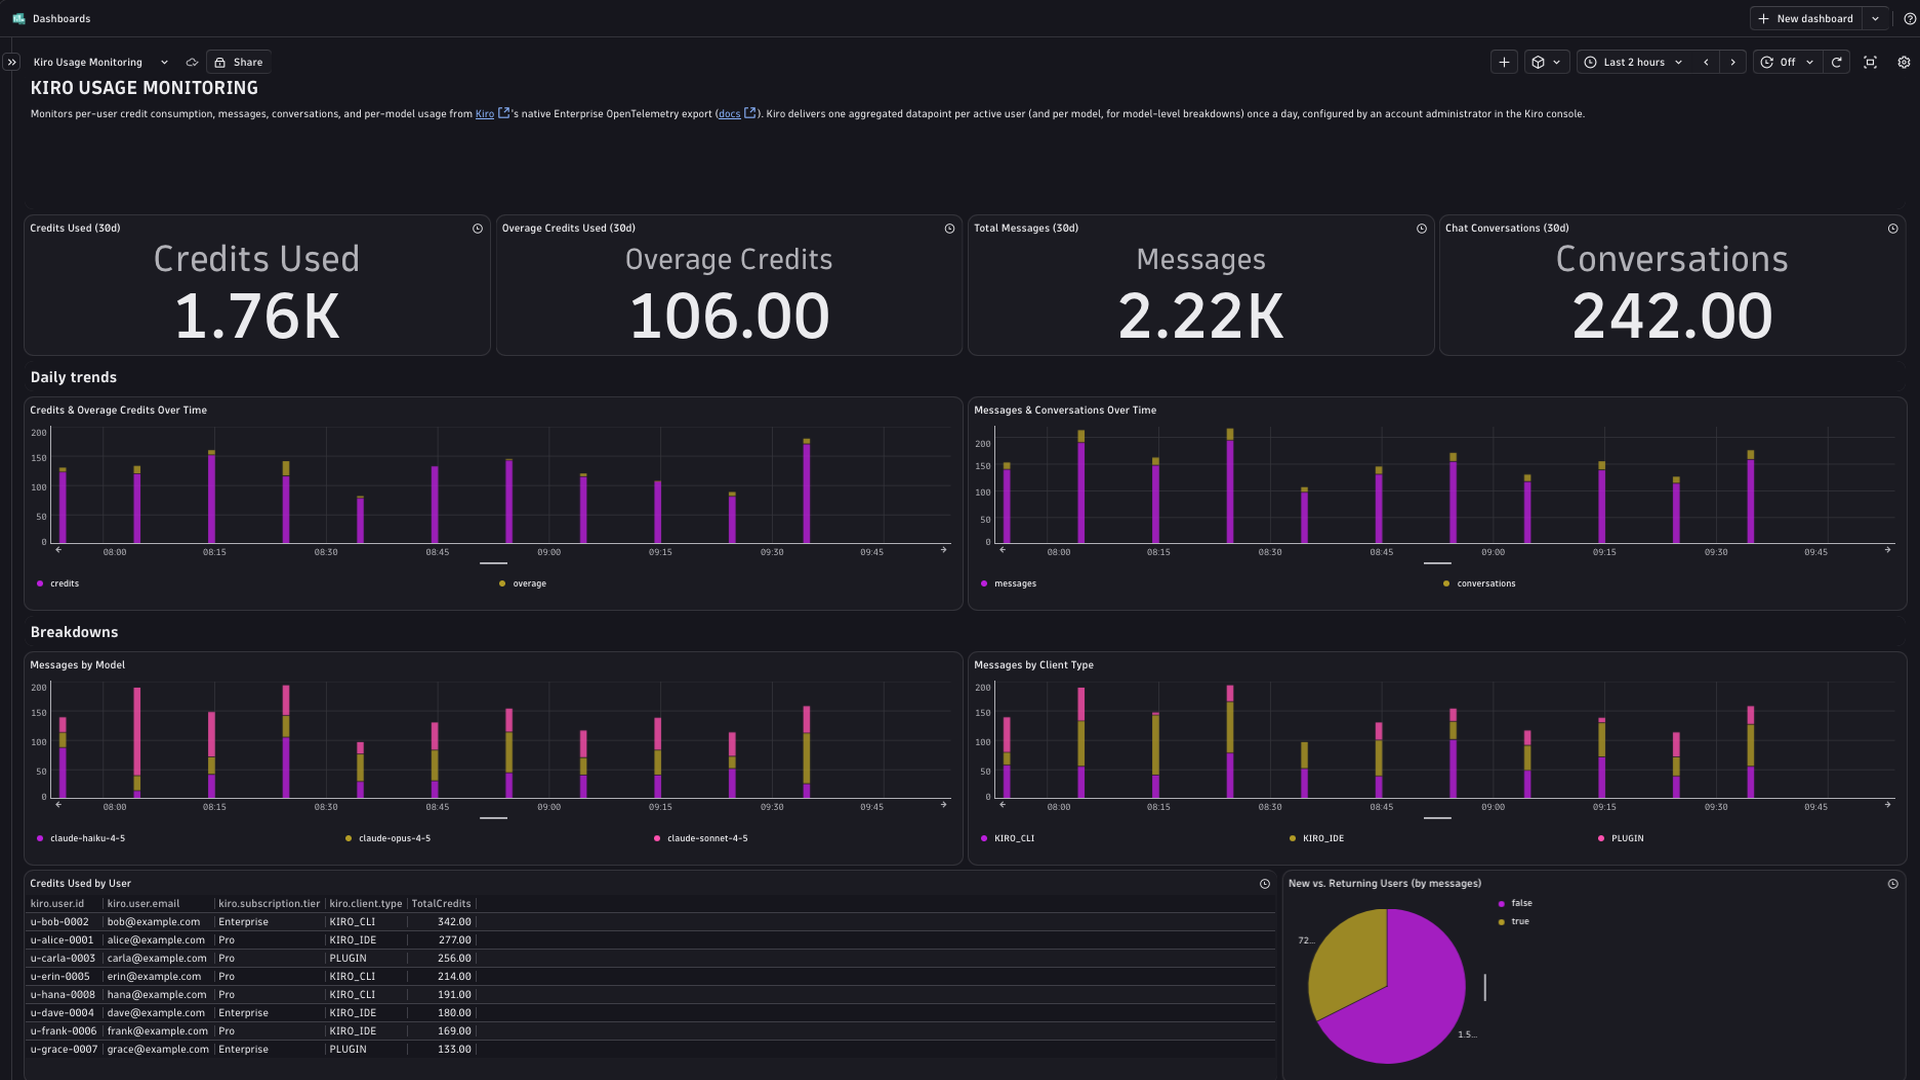Toggle the claude-sonnet-4-5 legend series
This screenshot has height=1080, width=1920.
coord(700,839)
